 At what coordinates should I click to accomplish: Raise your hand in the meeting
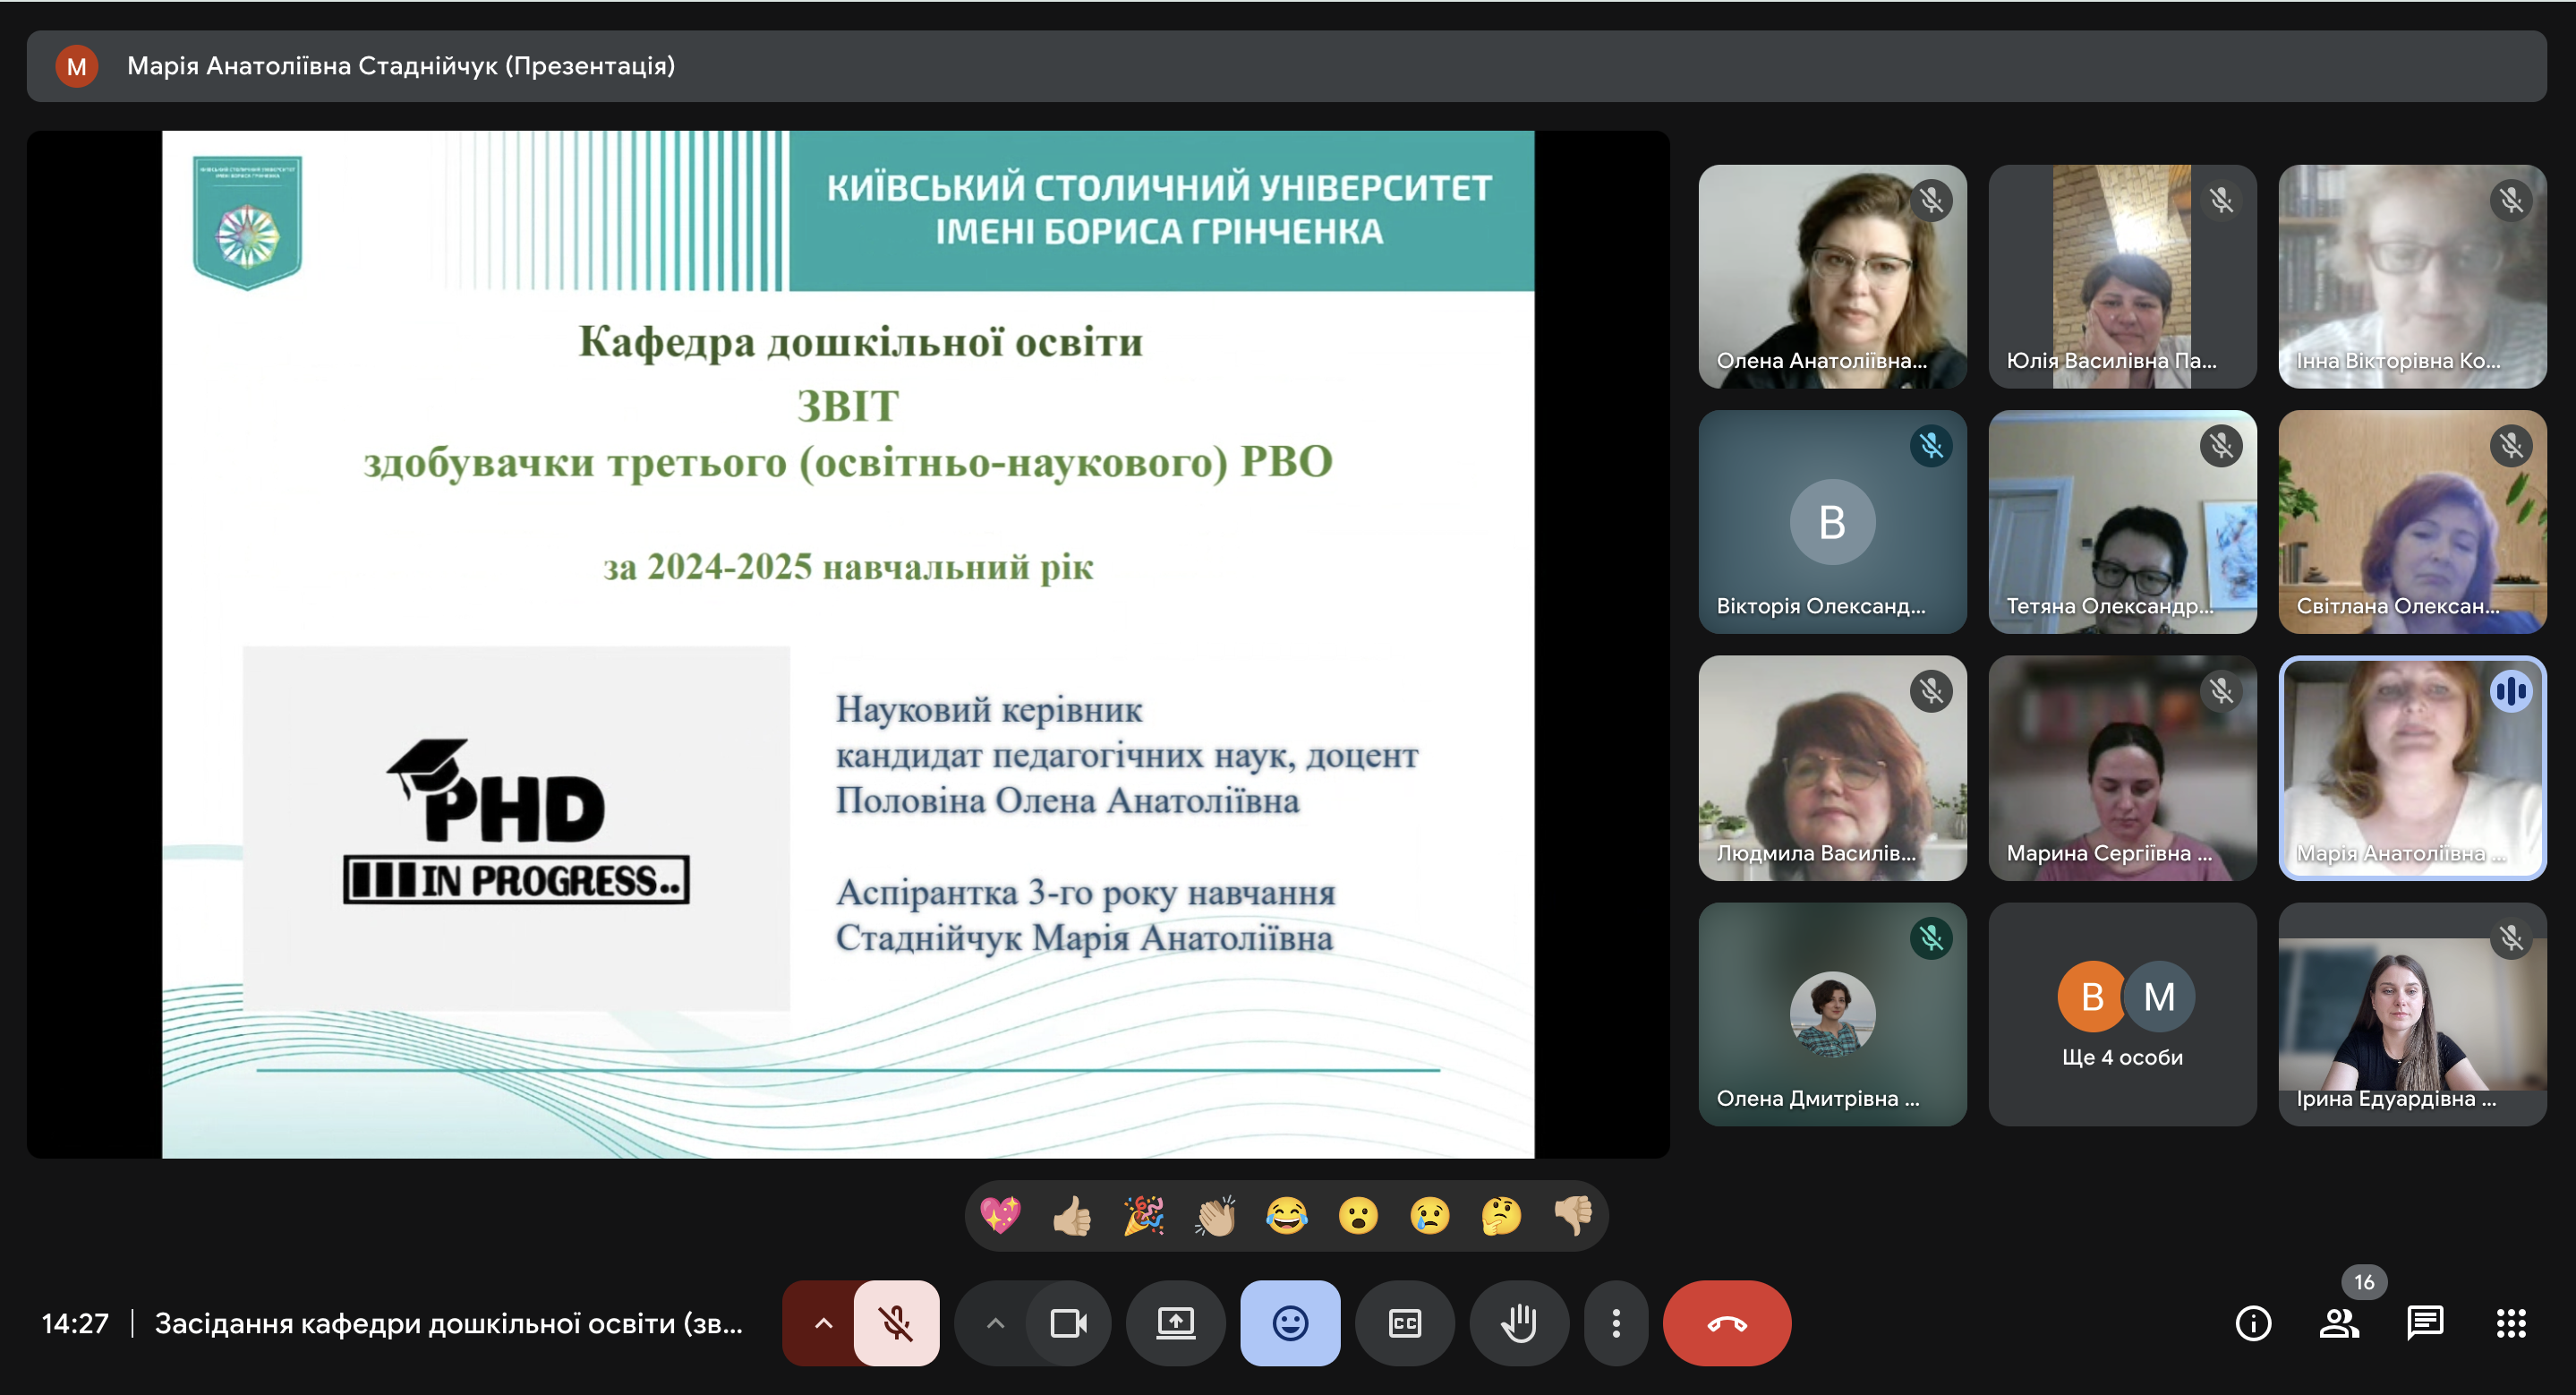click(x=1519, y=1323)
